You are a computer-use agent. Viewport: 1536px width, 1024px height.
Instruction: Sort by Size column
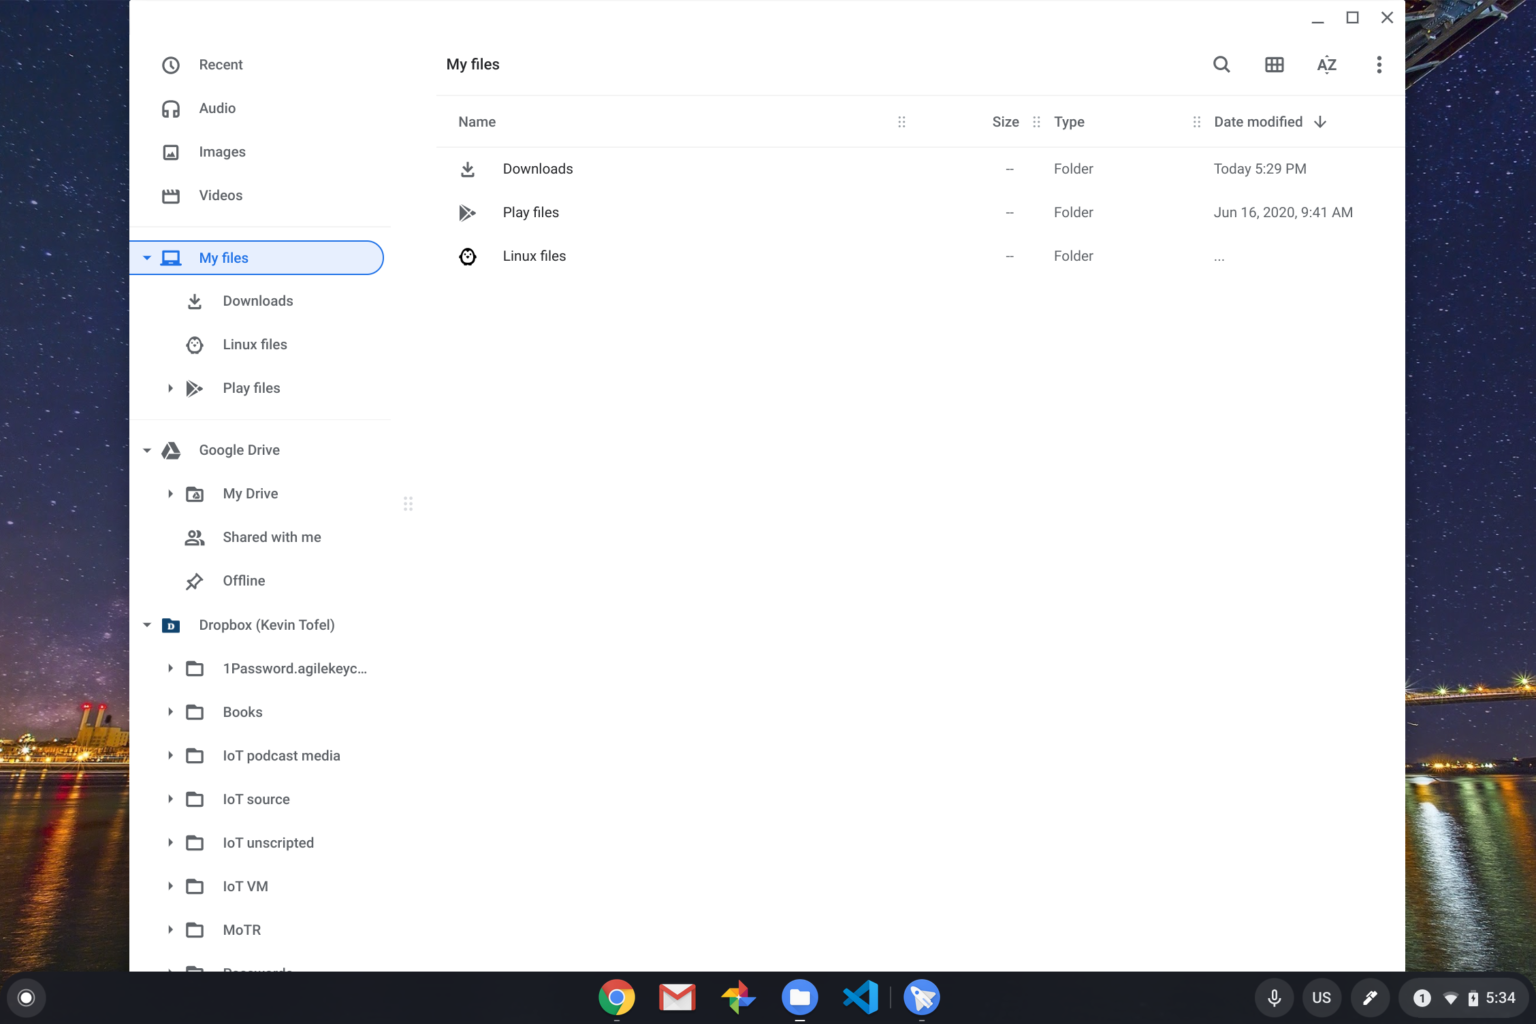point(1005,122)
